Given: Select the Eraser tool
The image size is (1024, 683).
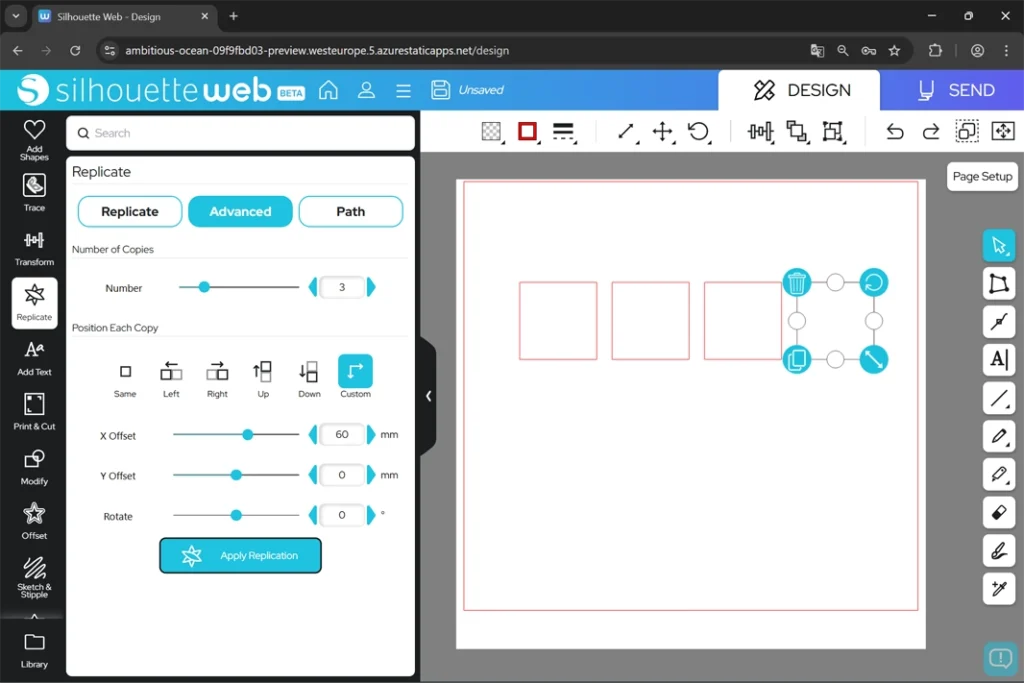Looking at the screenshot, I should [998, 512].
